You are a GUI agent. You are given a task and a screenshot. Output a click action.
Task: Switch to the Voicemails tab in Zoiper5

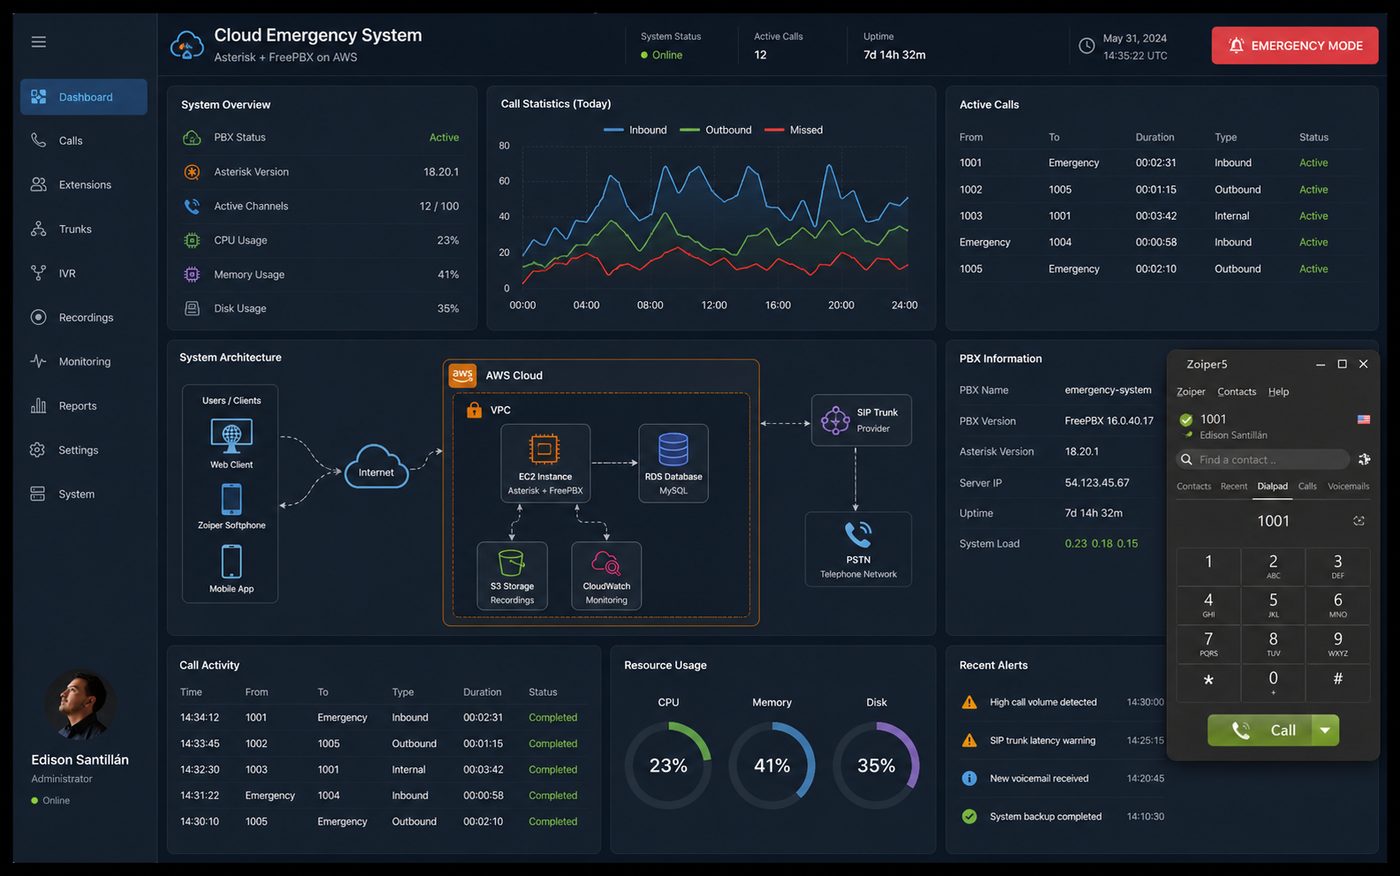(1348, 487)
